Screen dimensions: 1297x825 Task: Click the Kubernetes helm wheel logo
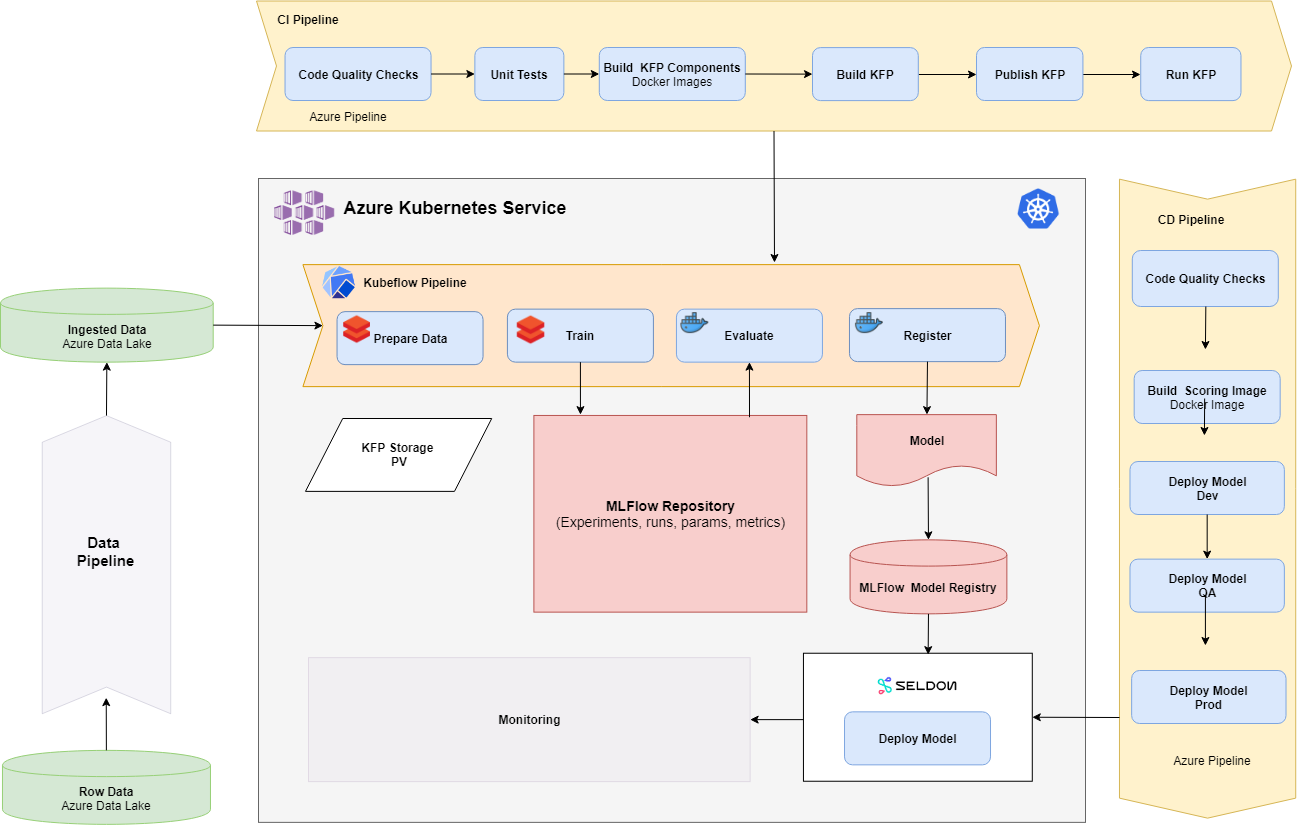(1038, 209)
